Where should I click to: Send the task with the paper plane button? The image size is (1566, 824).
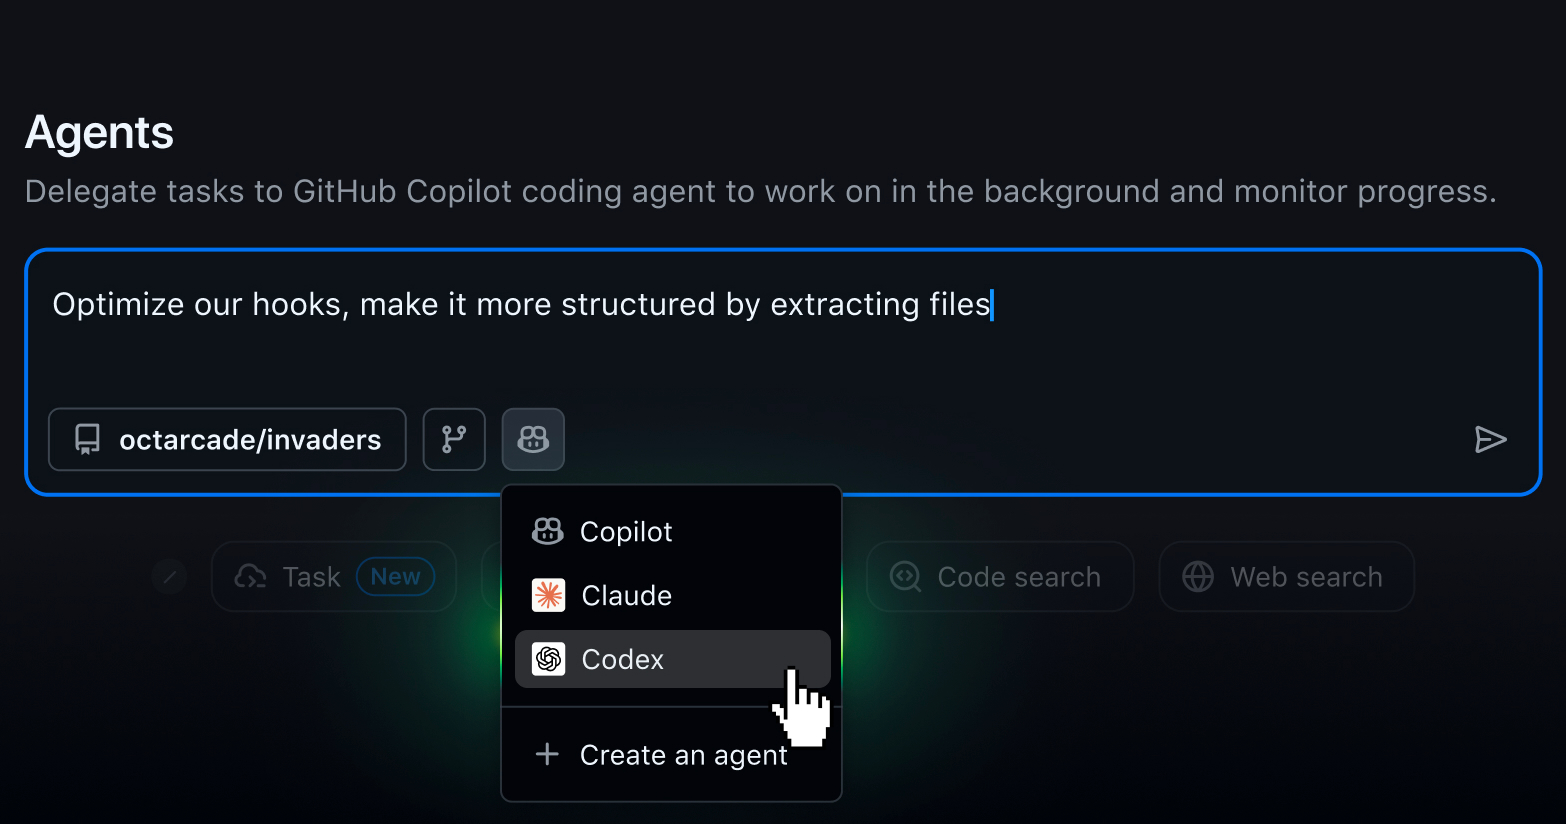(x=1492, y=439)
